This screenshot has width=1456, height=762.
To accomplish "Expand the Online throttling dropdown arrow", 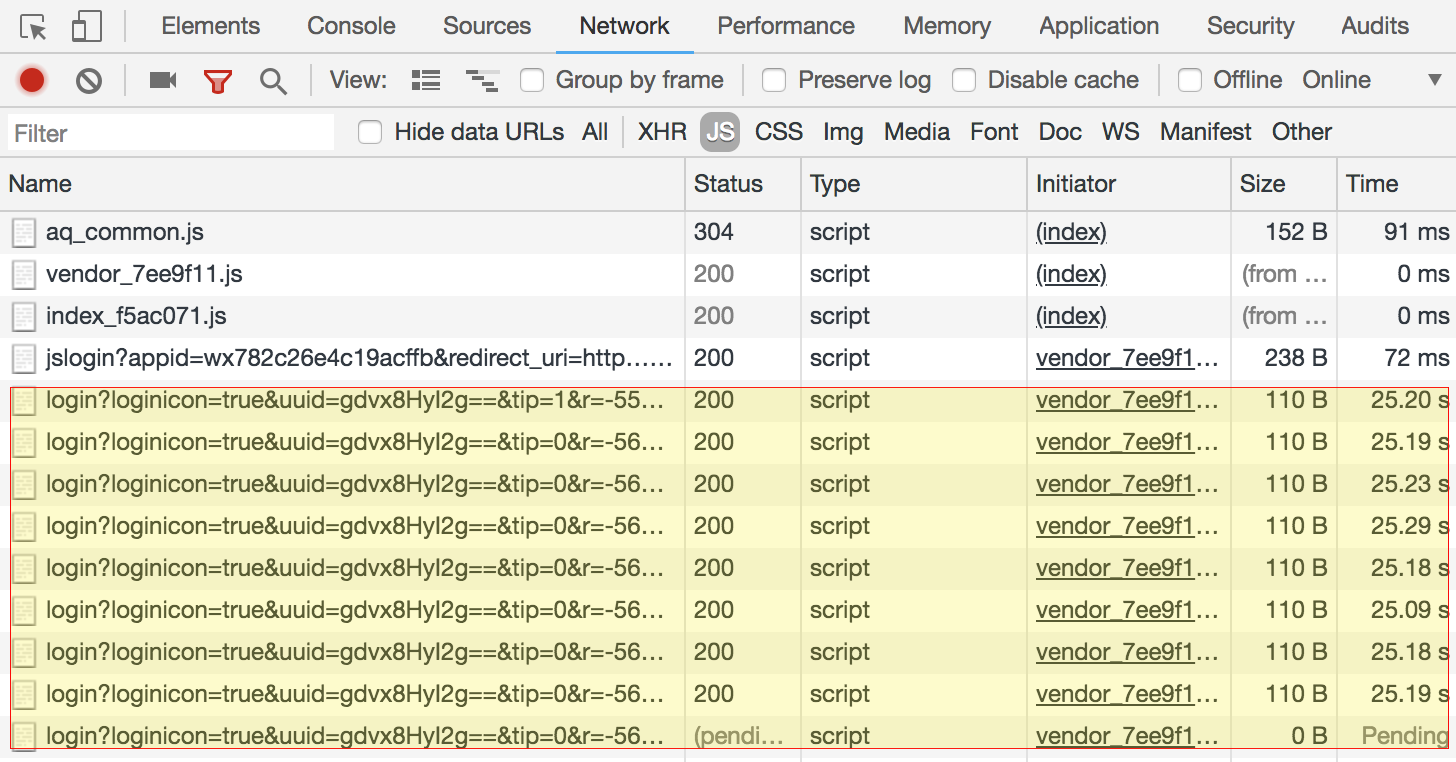I will point(1435,80).
